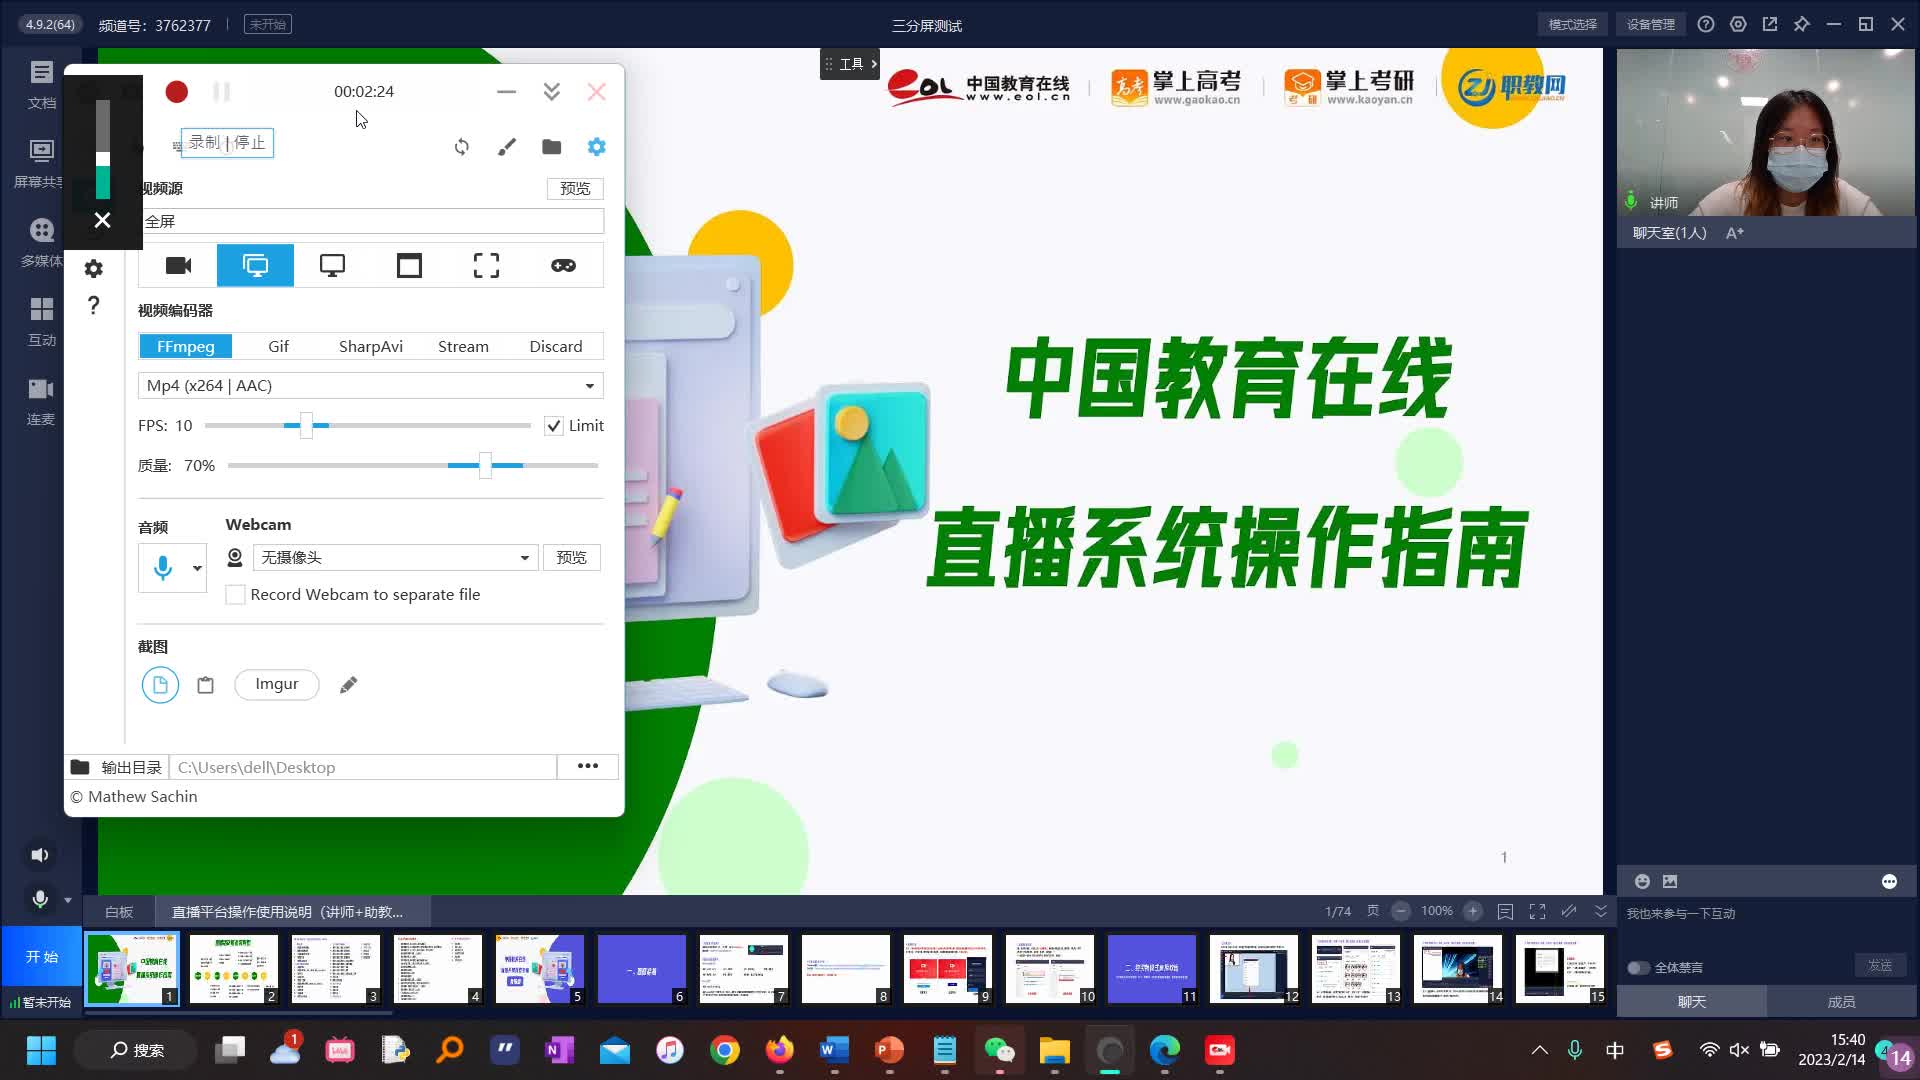Open the Connect Mic sidebar item
This screenshot has height=1080, width=1920.
point(41,400)
